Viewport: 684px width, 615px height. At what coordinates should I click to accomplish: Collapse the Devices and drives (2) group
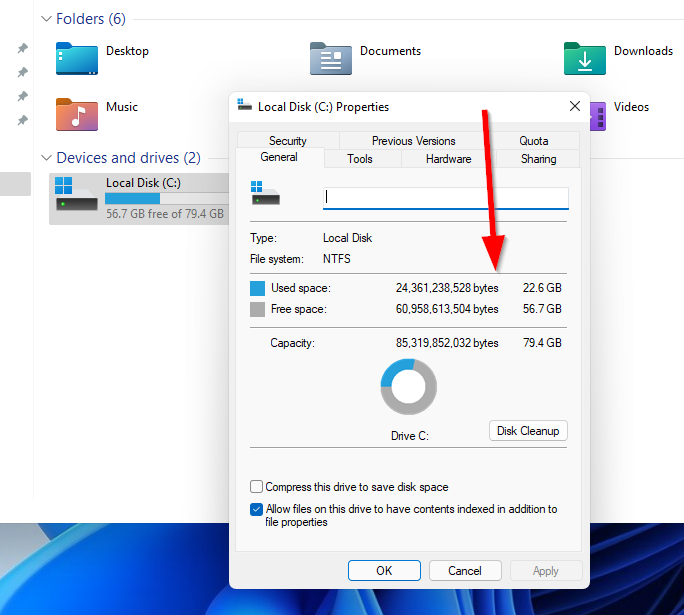tap(46, 157)
